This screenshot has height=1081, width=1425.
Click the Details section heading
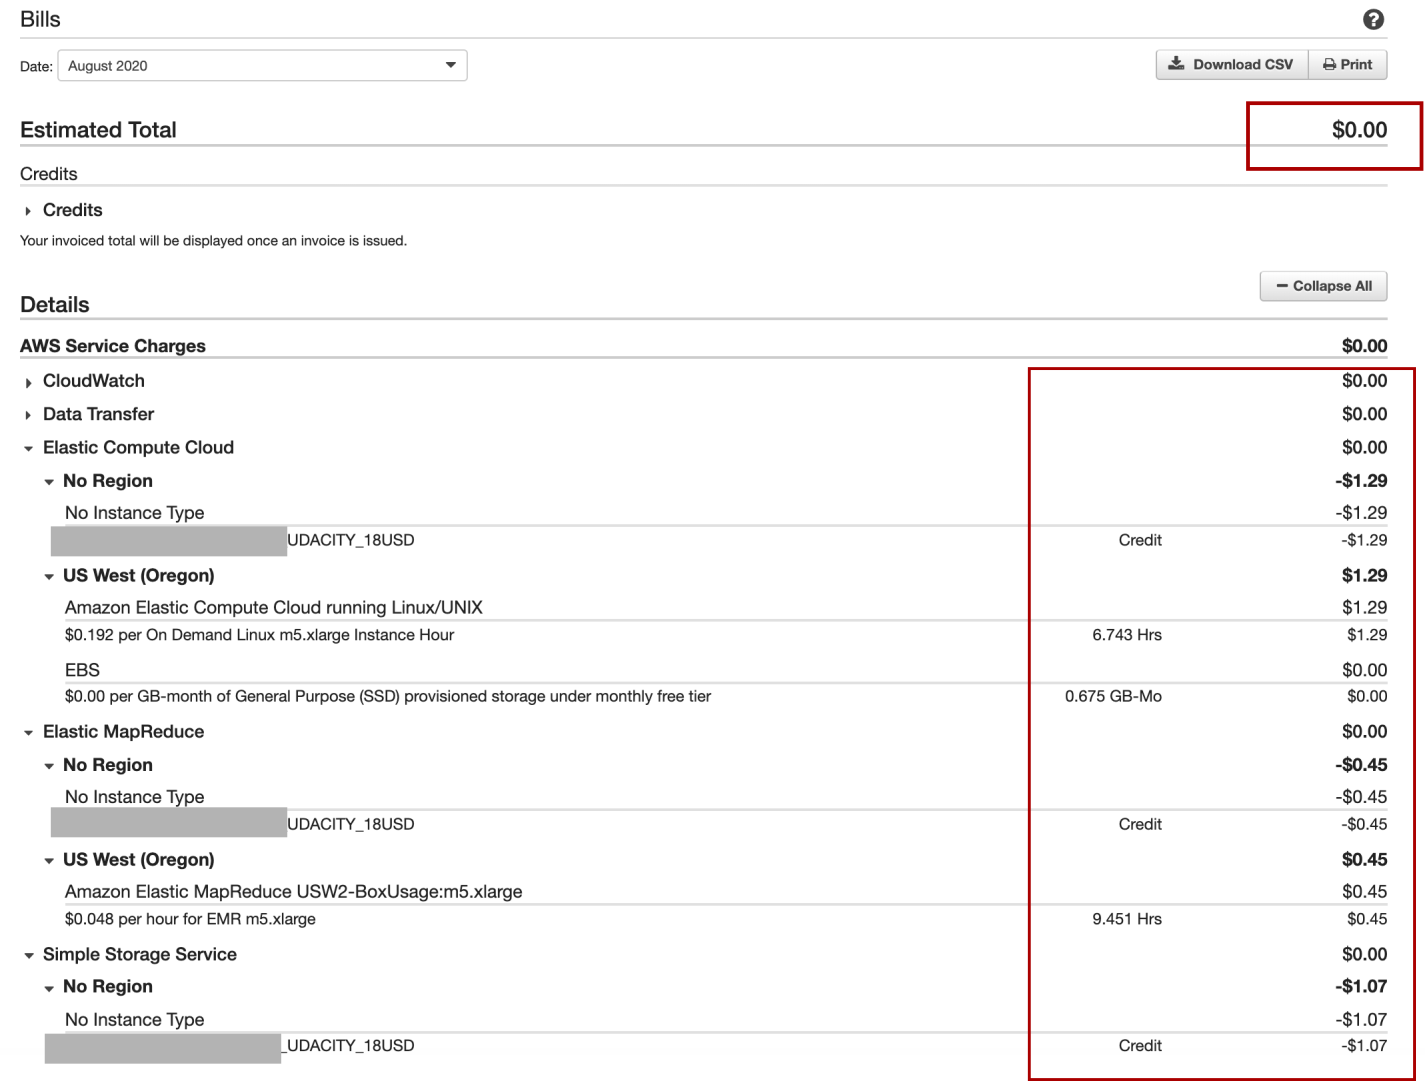click(x=55, y=305)
